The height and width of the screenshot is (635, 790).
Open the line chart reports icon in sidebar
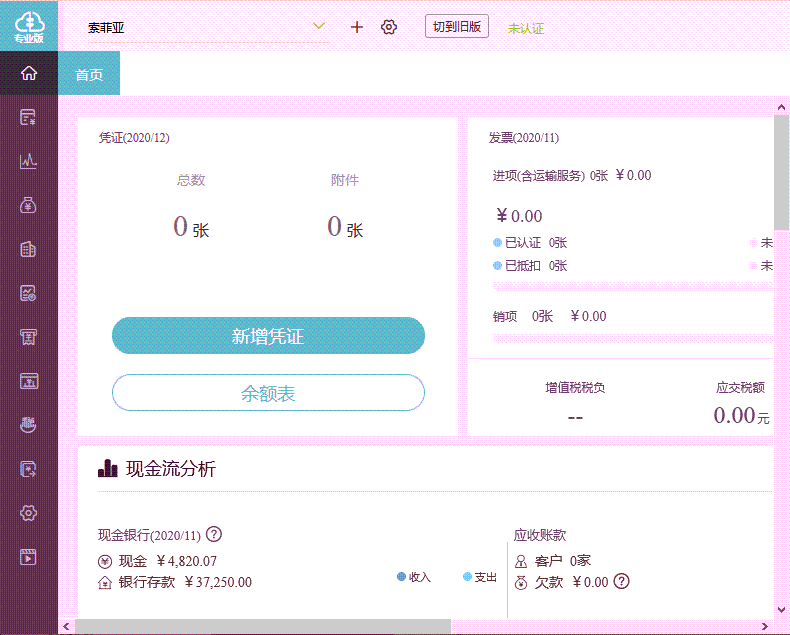pos(28,161)
